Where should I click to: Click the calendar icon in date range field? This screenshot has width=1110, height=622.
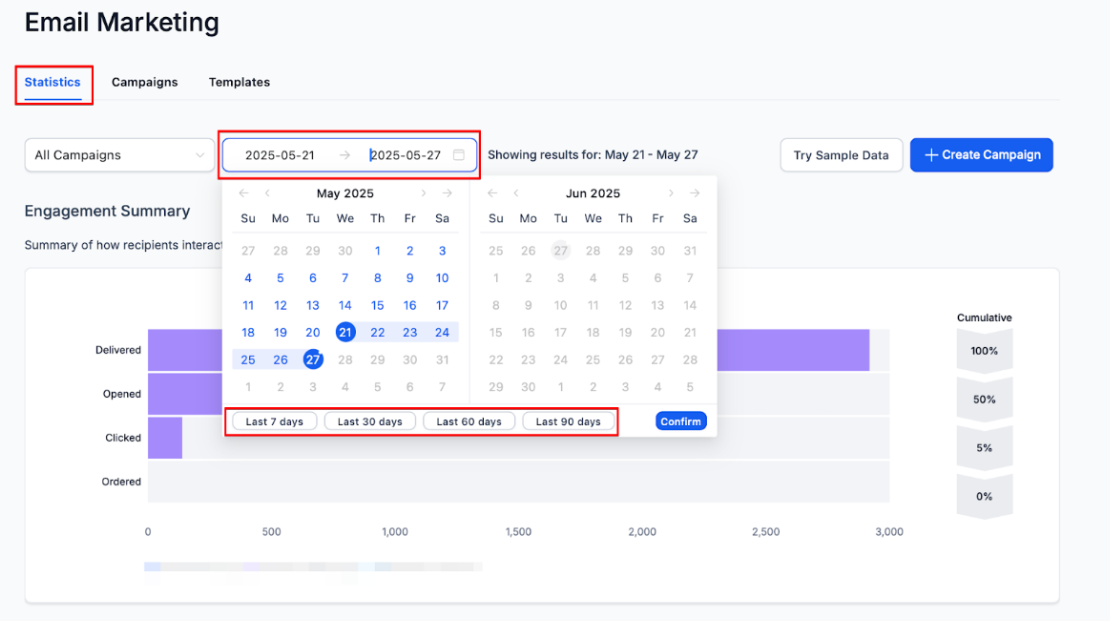click(x=459, y=155)
